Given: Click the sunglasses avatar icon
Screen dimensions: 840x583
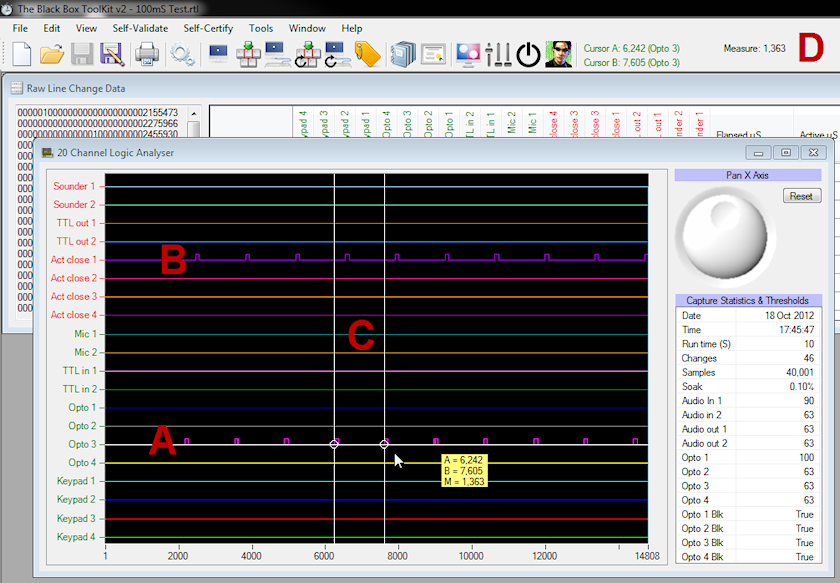Looking at the screenshot, I should [x=558, y=54].
